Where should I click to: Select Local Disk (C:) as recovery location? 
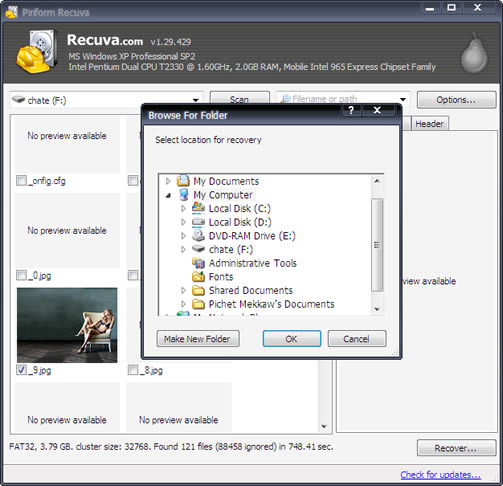tap(240, 209)
